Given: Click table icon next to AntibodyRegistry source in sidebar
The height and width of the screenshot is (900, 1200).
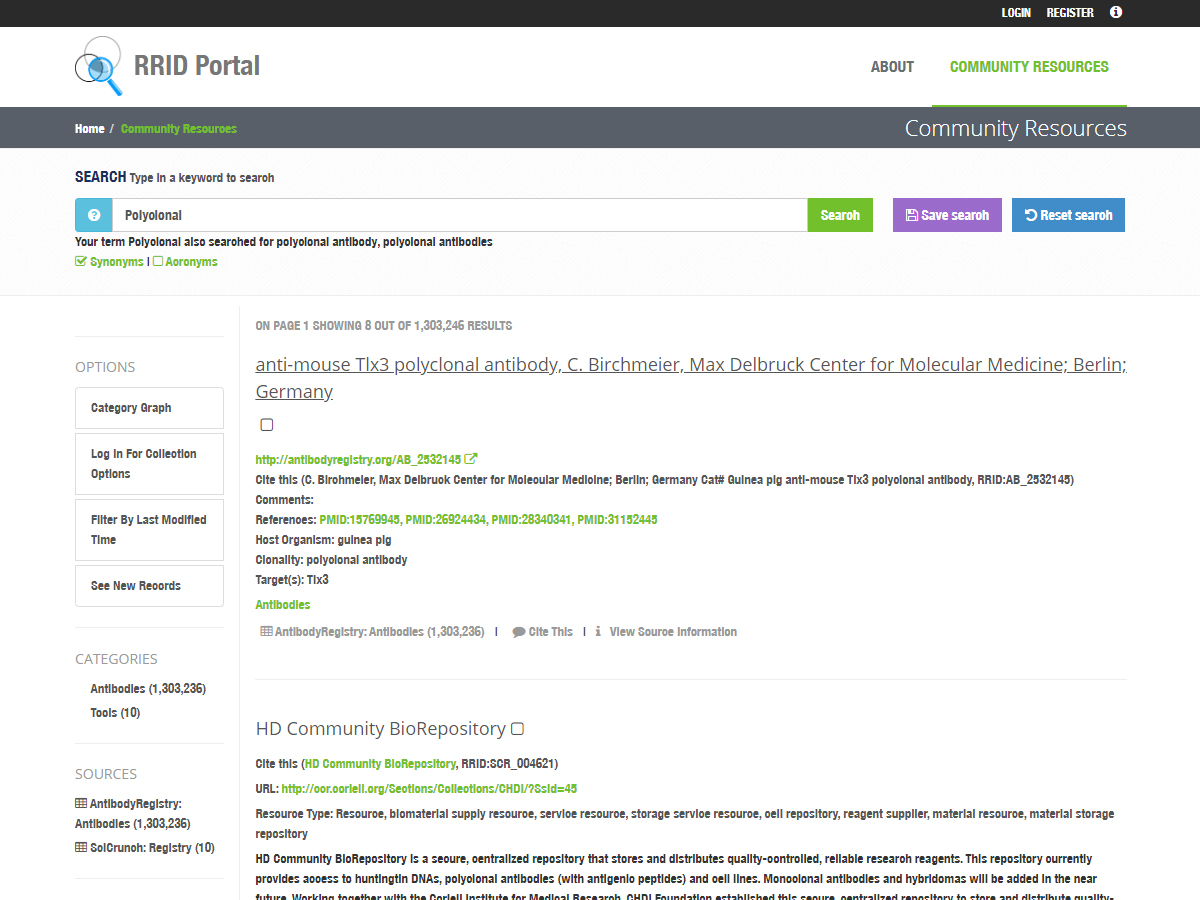Looking at the screenshot, I should tap(81, 804).
